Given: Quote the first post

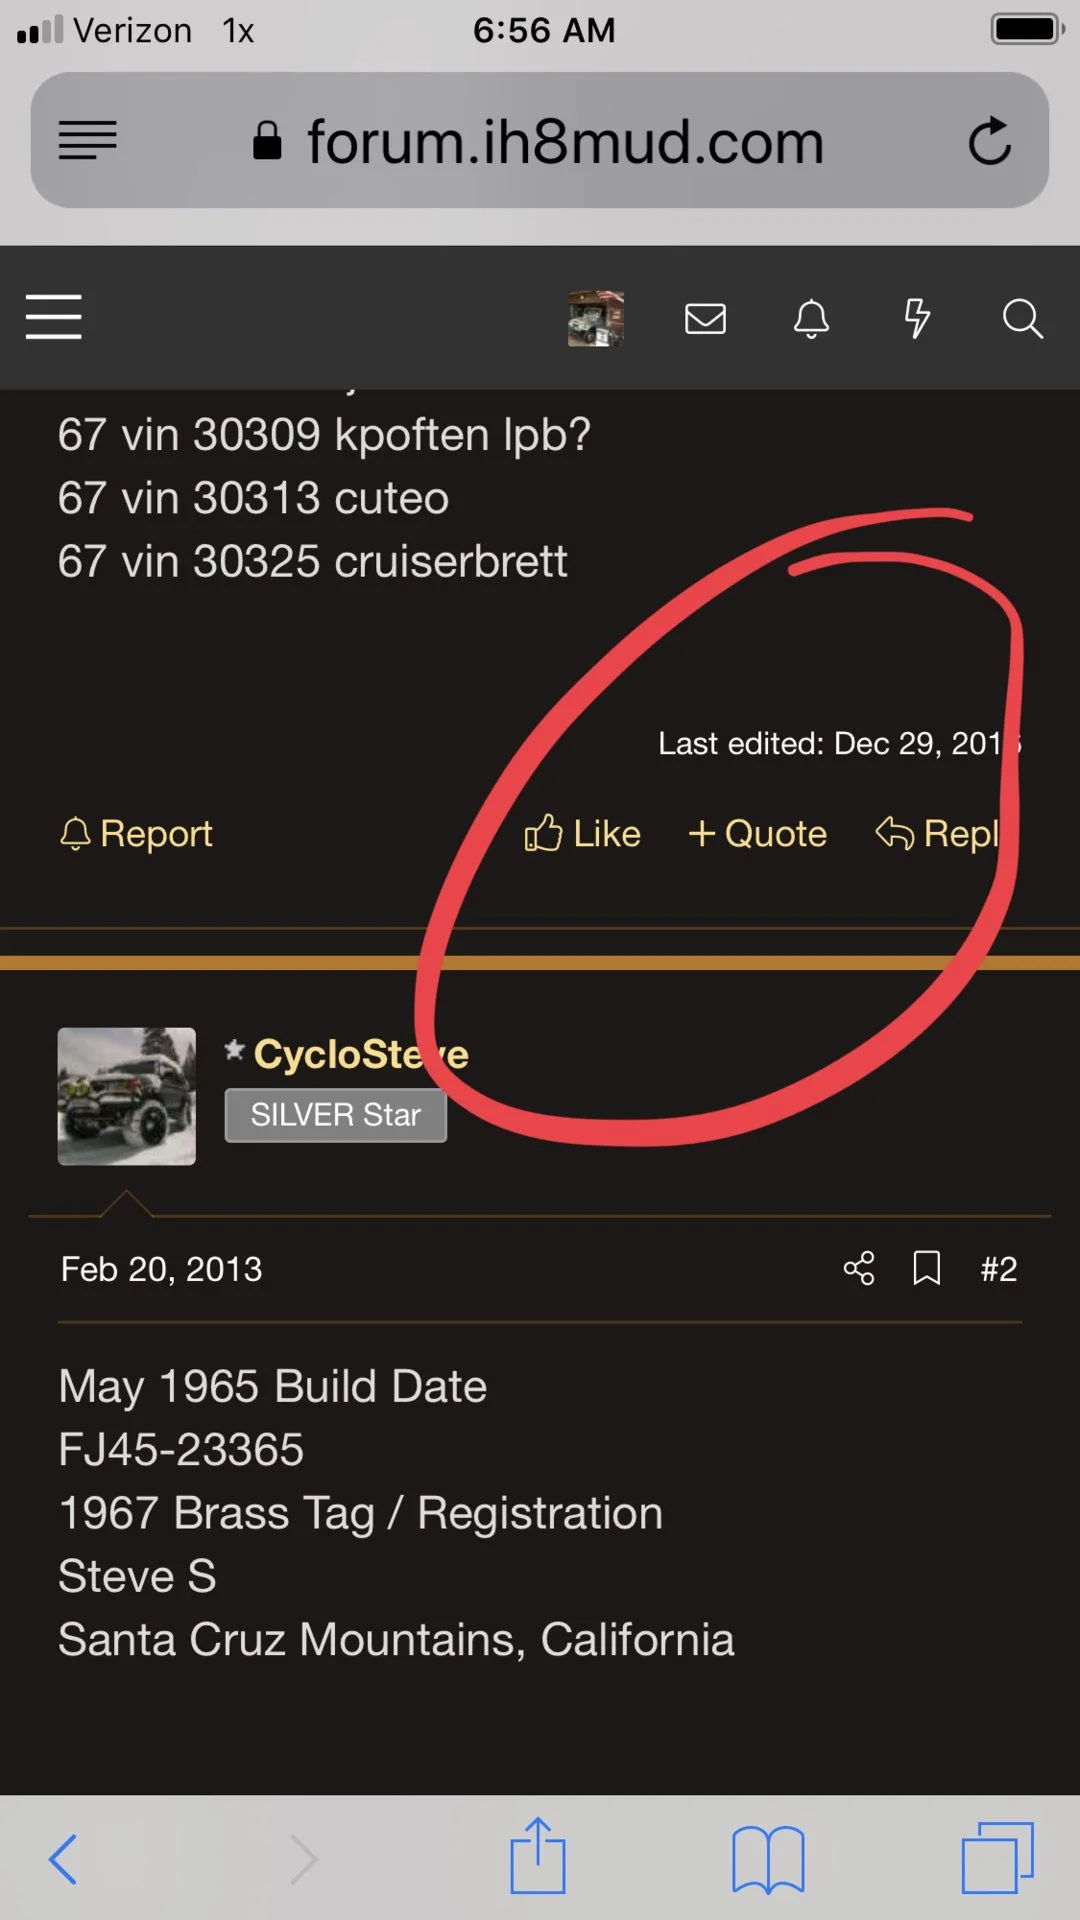Looking at the screenshot, I should 757,834.
